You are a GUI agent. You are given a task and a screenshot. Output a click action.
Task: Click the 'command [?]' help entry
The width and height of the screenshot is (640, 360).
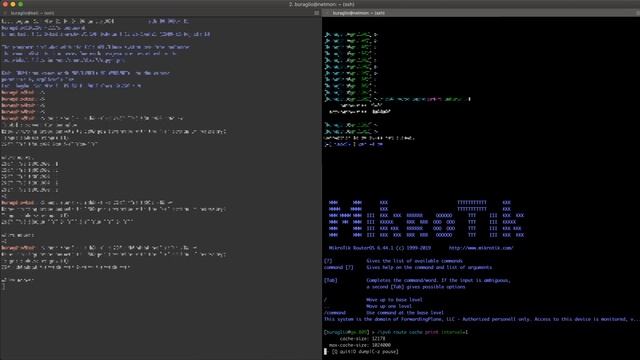[338, 267]
